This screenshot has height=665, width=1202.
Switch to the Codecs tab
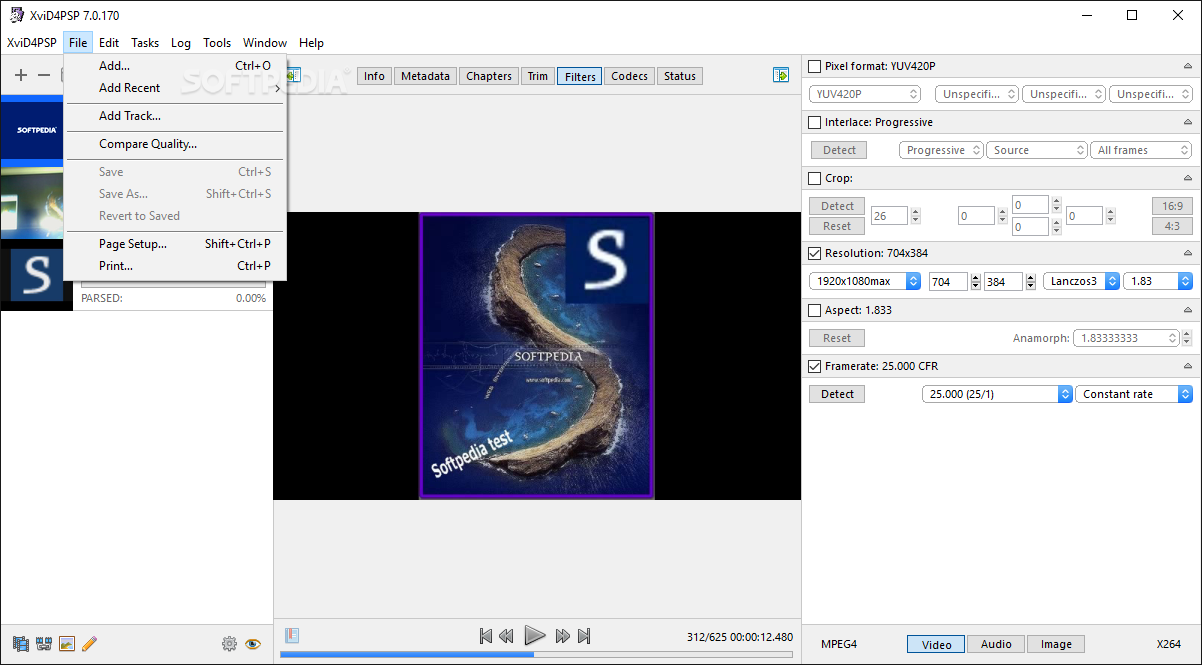point(630,76)
